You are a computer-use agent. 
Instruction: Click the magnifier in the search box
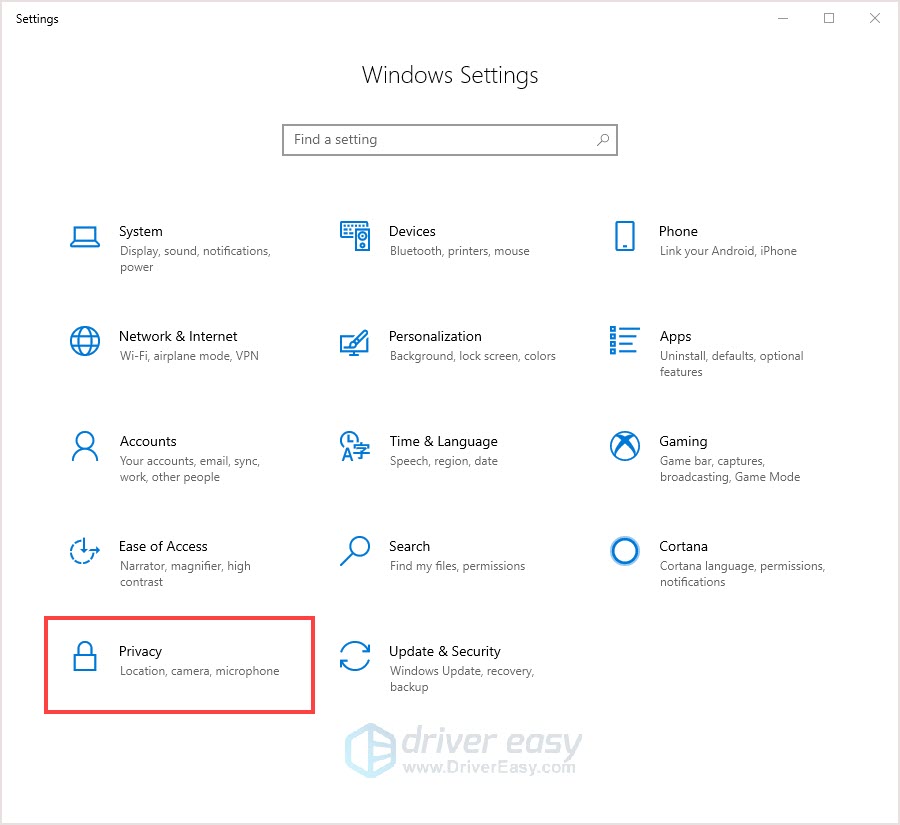pos(603,140)
